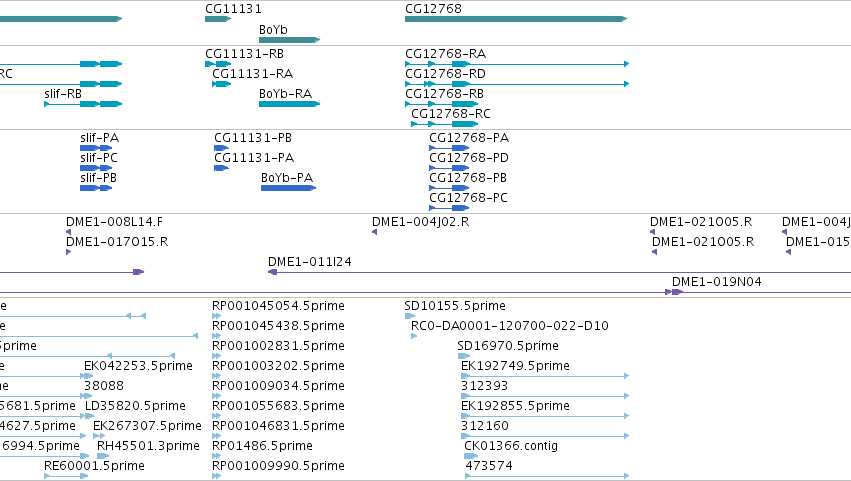Viewport: 851px width, 481px height.
Task: Select the EK042253.5prime EST label
Action: 138,366
